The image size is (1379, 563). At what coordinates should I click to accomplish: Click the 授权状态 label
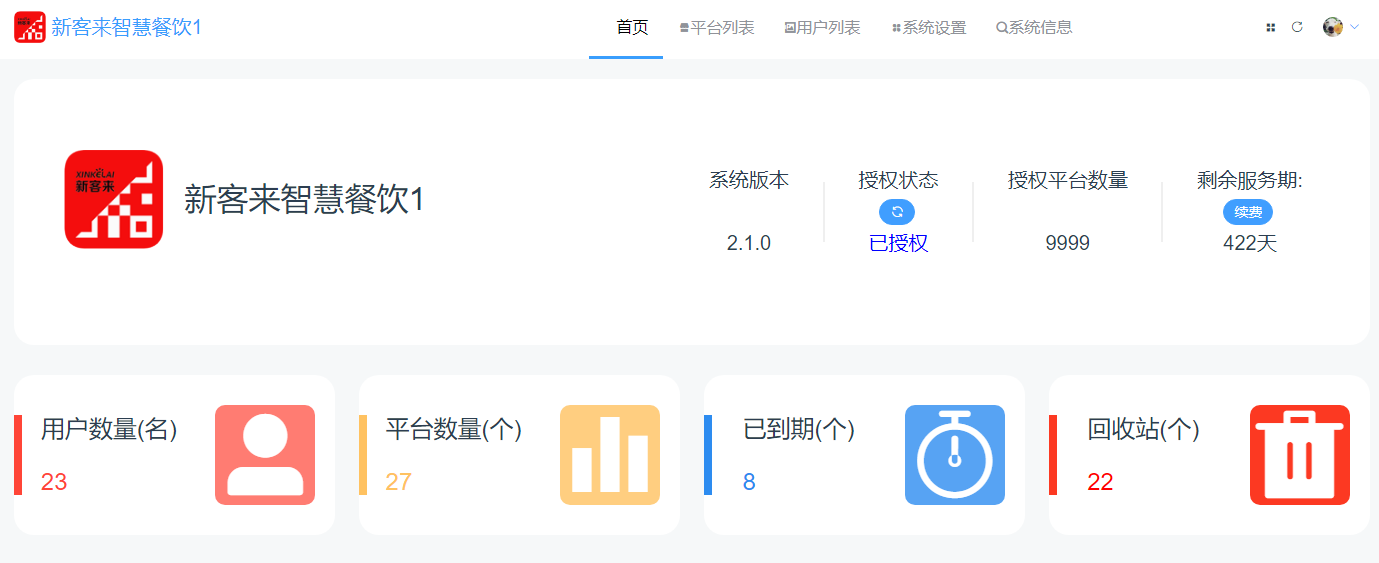point(898,180)
